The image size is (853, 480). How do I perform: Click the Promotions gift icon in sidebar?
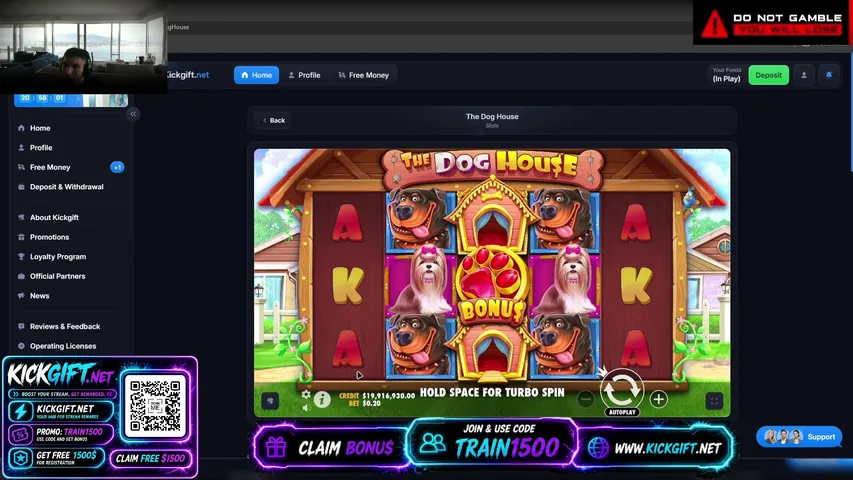click(x=21, y=237)
